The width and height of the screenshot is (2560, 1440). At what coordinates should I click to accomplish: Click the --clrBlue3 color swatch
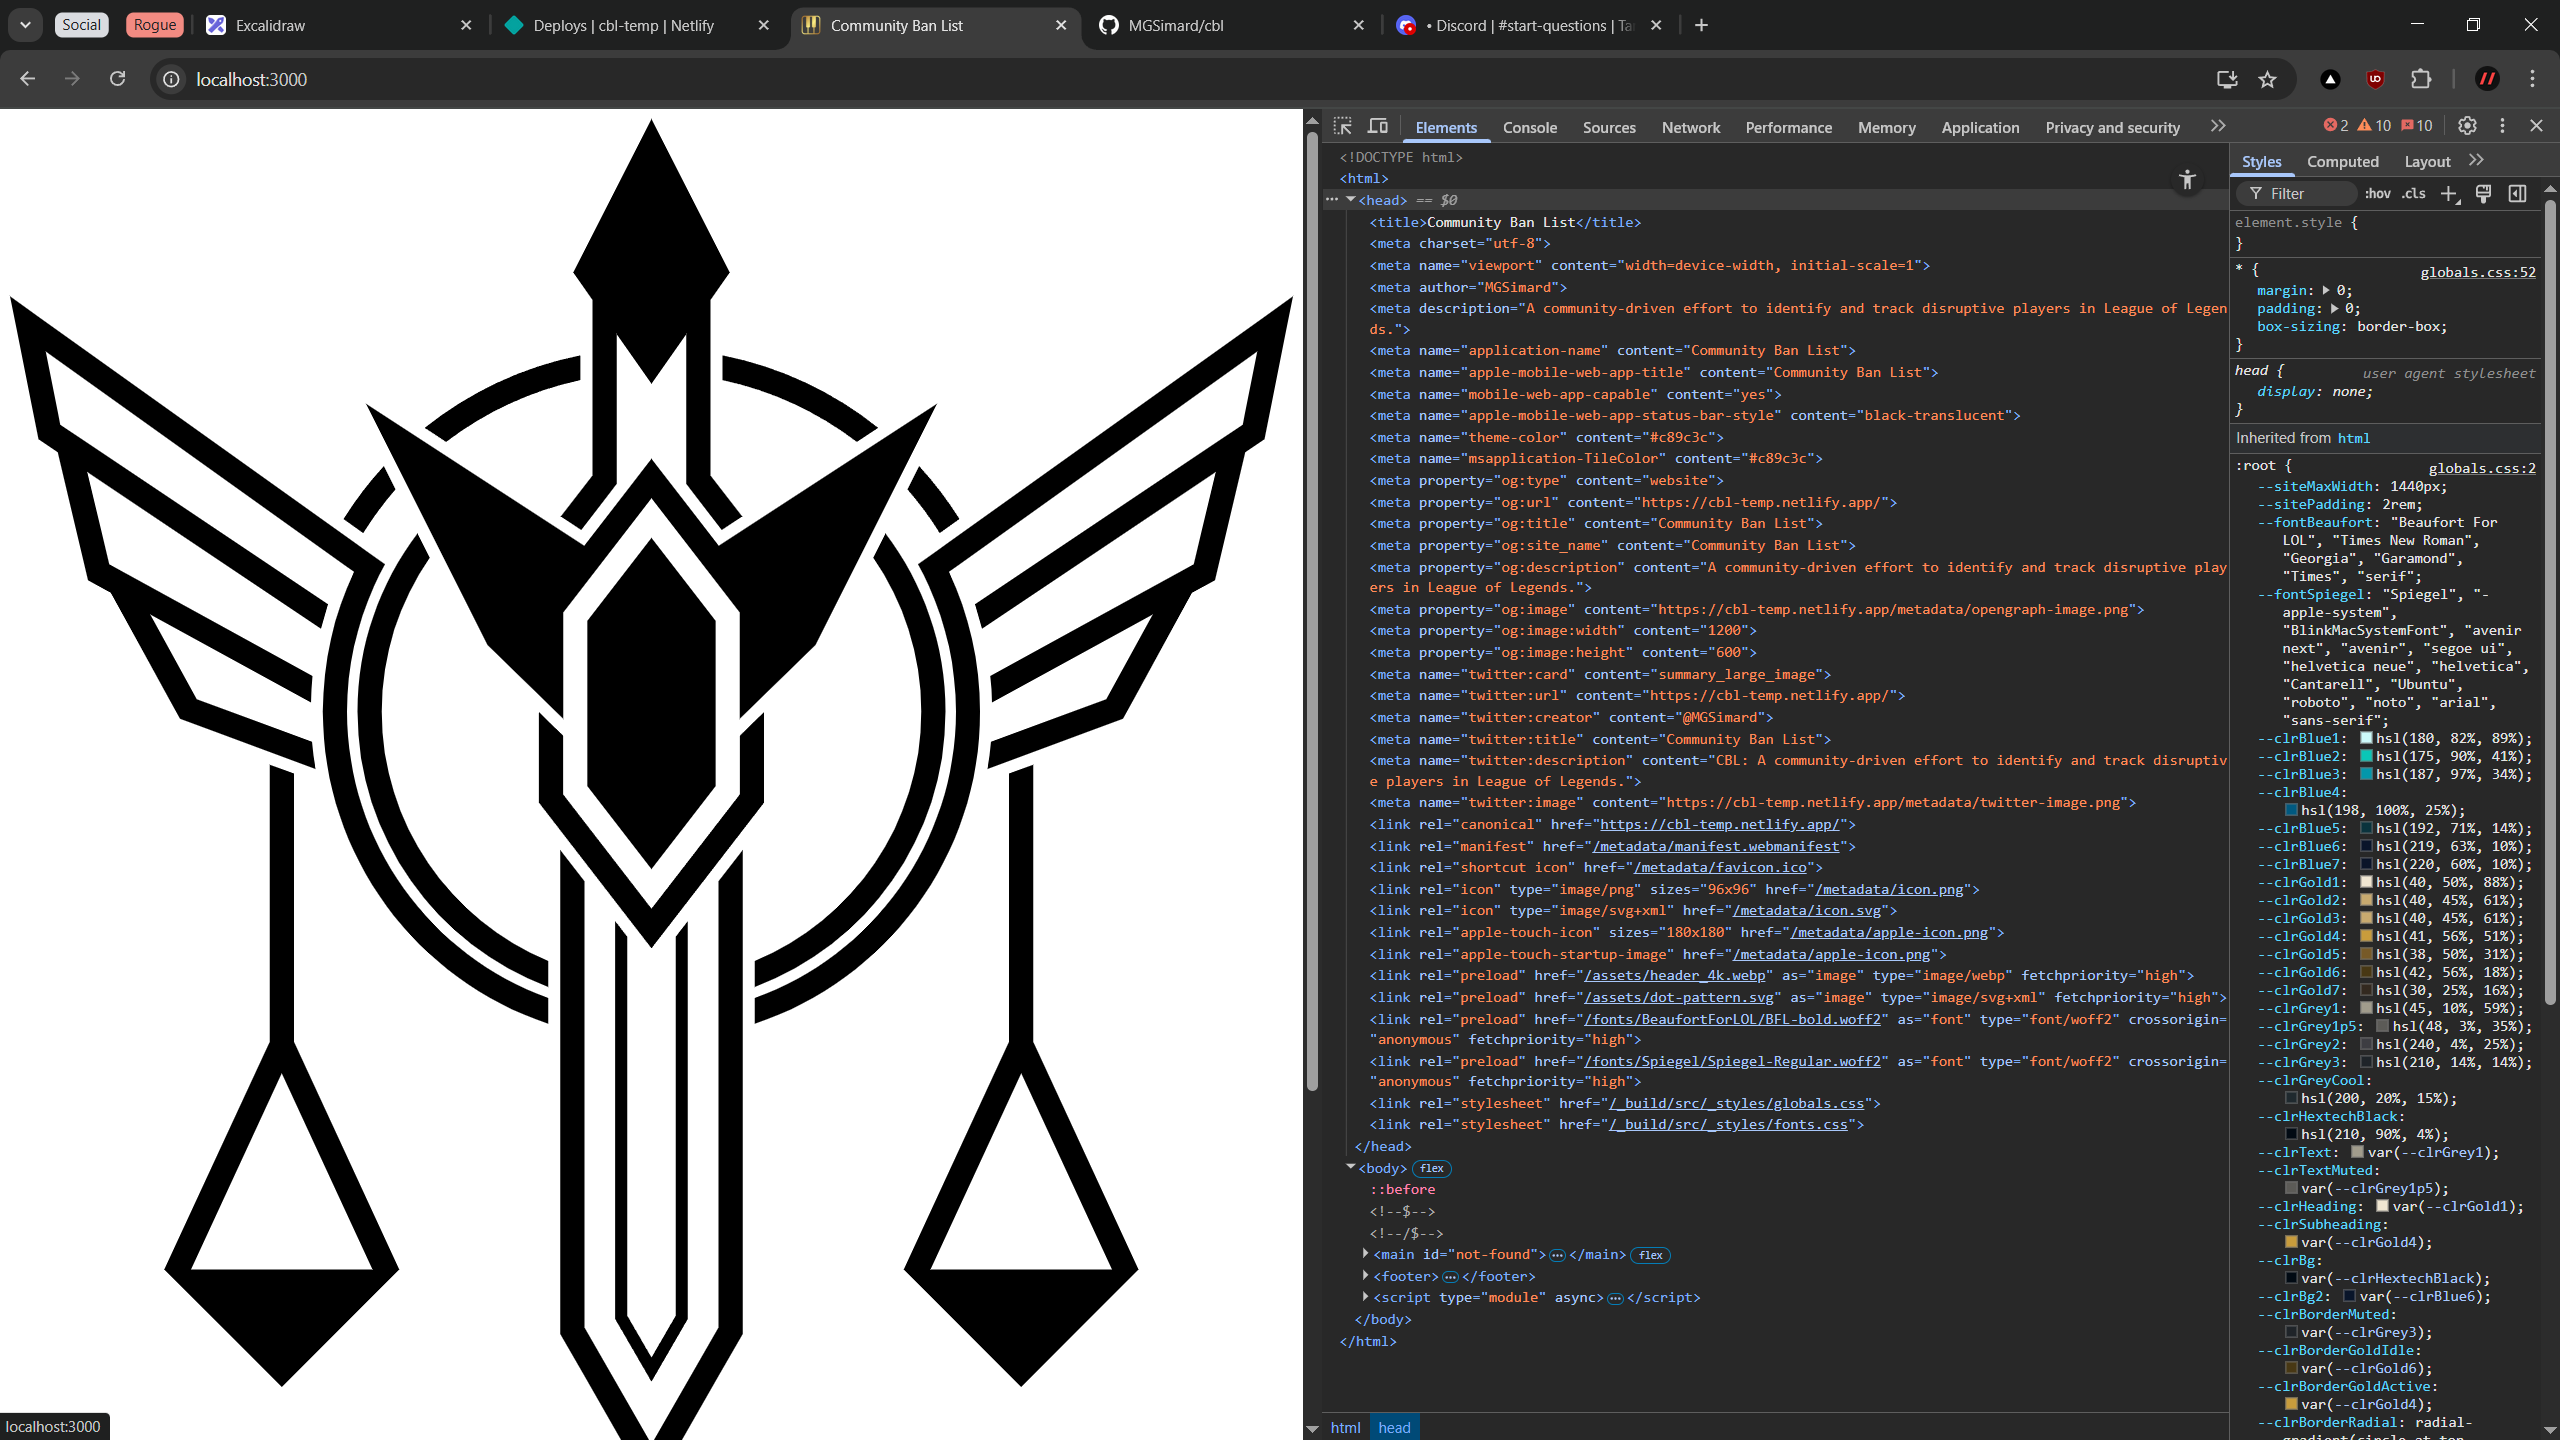coord(2367,774)
